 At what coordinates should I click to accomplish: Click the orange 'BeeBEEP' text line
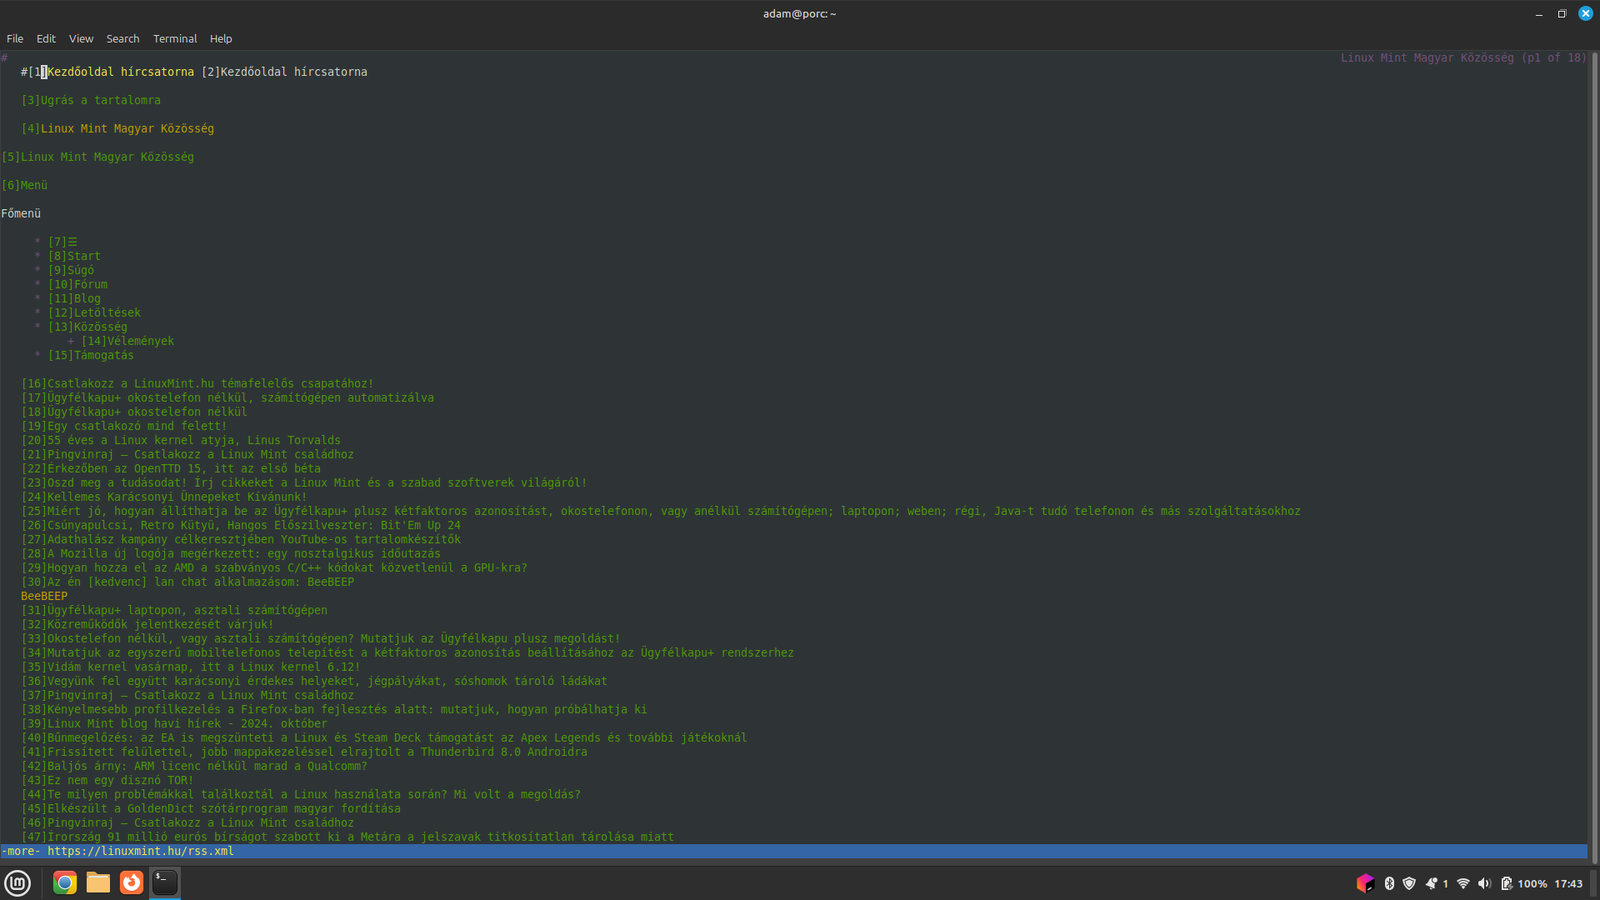pos(45,596)
